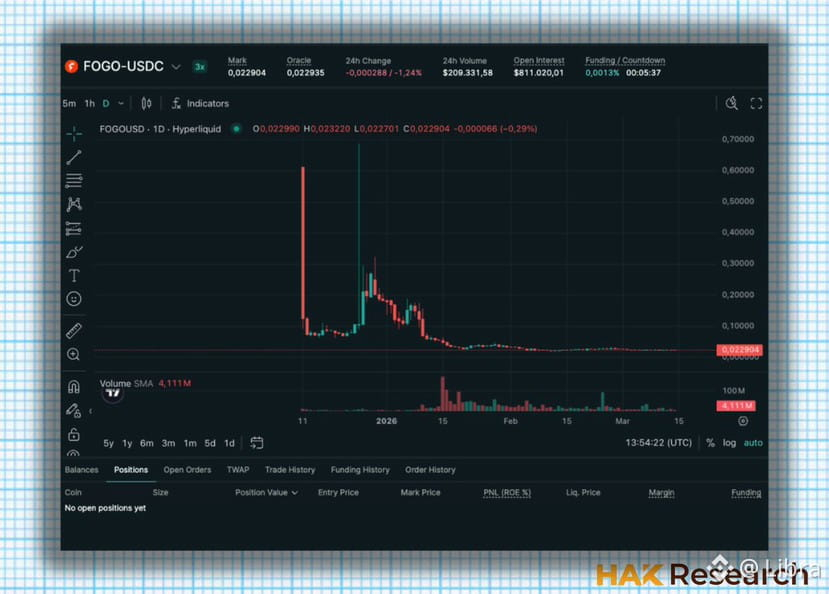Open candlestick chart style selector
This screenshot has width=829, height=594.
pos(146,104)
